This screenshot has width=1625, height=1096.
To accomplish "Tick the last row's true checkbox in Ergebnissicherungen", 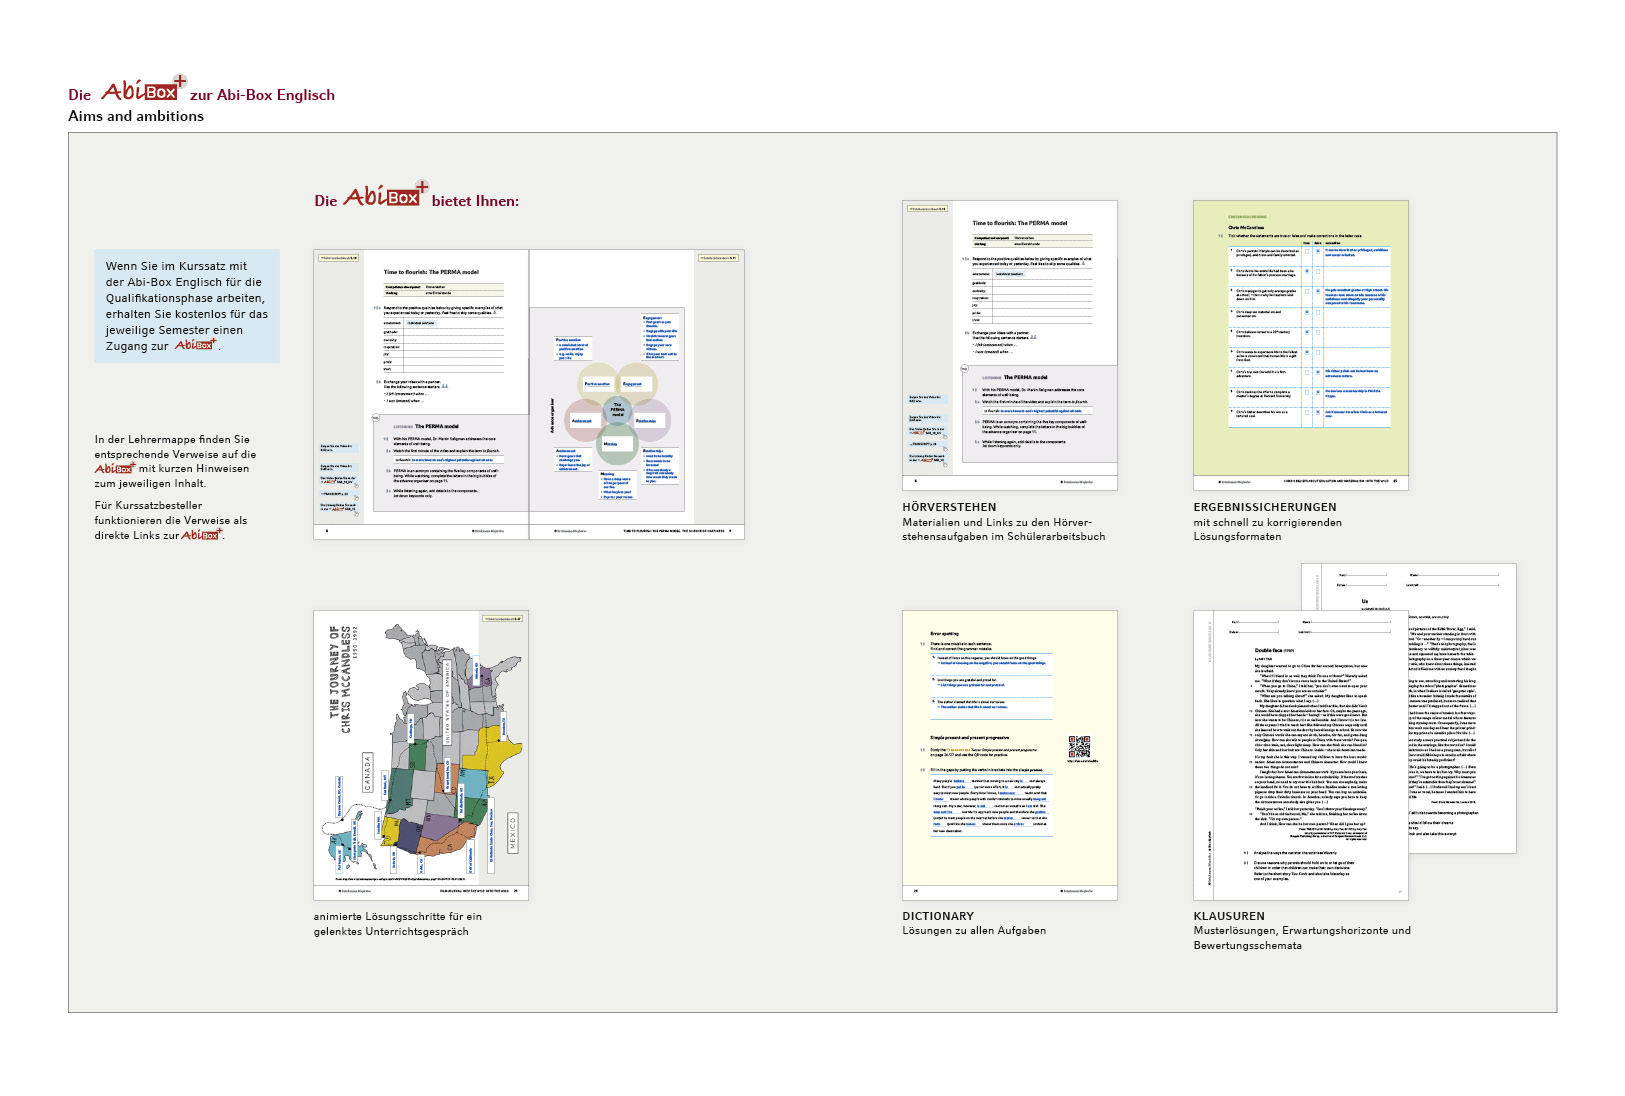I will click(1307, 412).
